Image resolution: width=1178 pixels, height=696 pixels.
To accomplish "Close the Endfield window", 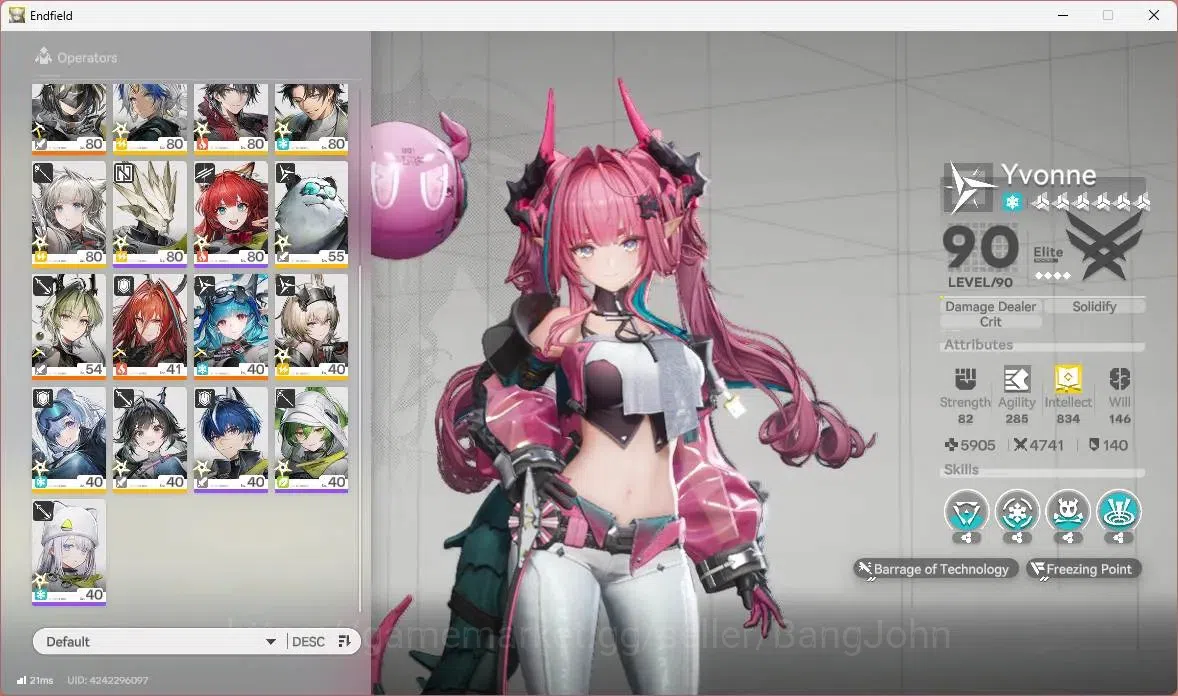I will coord(1154,15).
